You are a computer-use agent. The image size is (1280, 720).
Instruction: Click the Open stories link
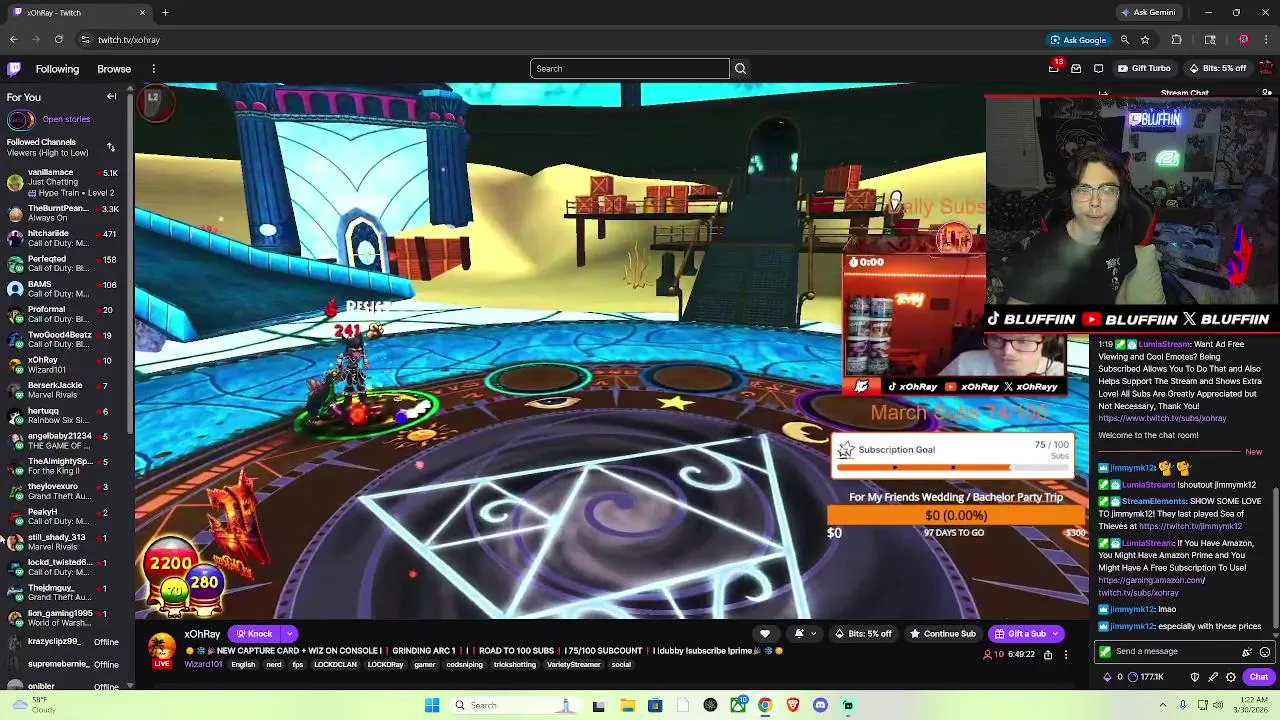(x=66, y=119)
